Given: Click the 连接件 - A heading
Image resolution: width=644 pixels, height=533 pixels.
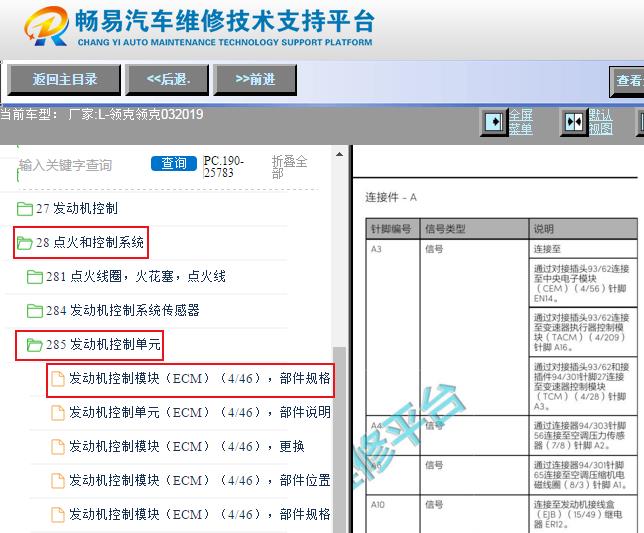Looking at the screenshot, I should click(x=391, y=198).
